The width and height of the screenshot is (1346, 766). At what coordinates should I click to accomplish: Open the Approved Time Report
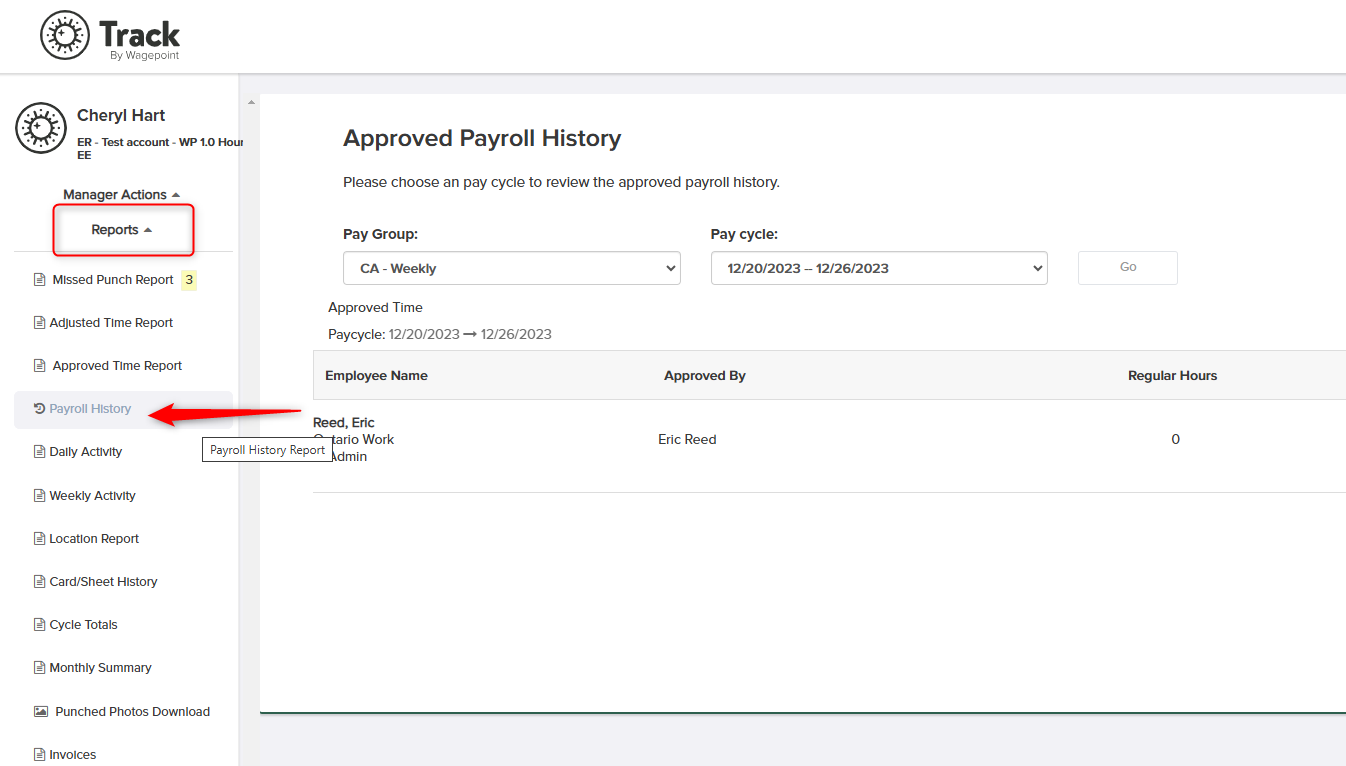117,366
